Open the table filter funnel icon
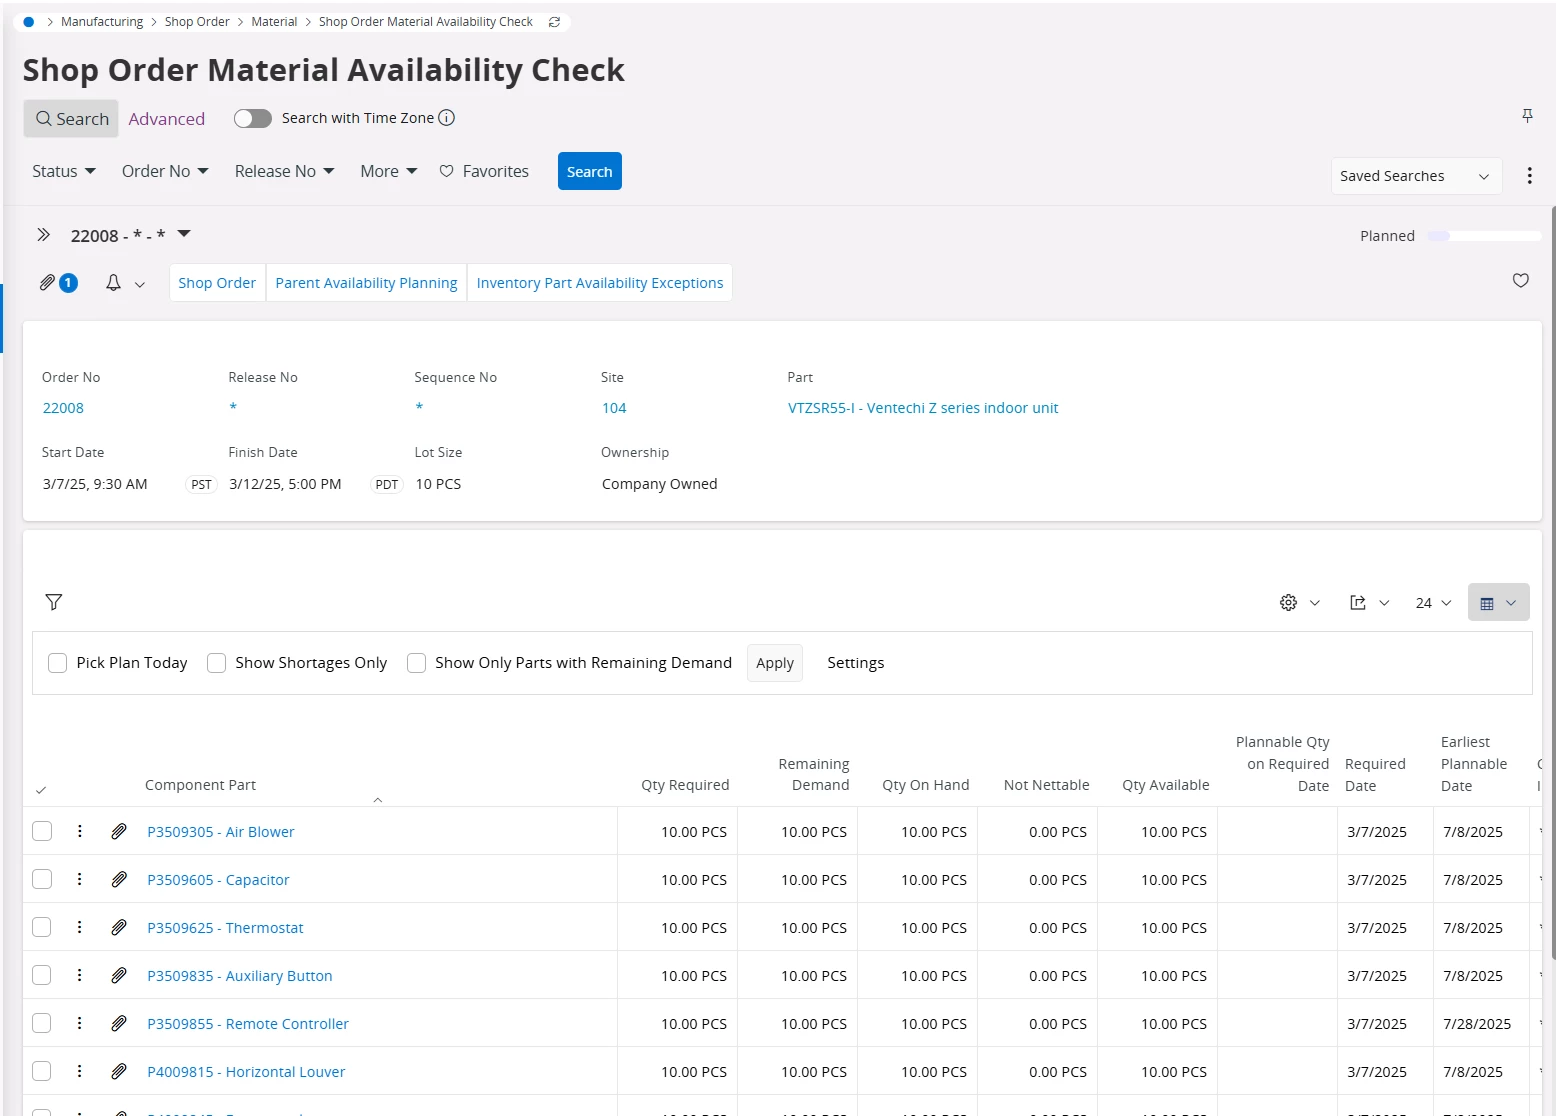1556x1116 pixels. tap(54, 602)
